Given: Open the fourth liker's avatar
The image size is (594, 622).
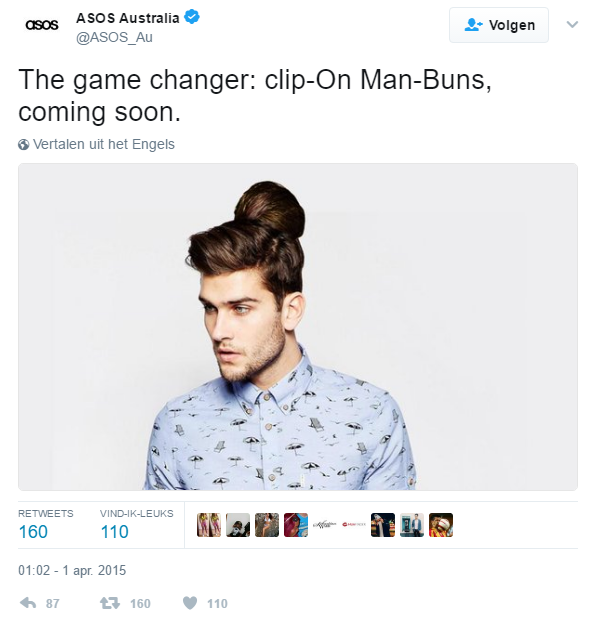Looking at the screenshot, I should [x=296, y=525].
